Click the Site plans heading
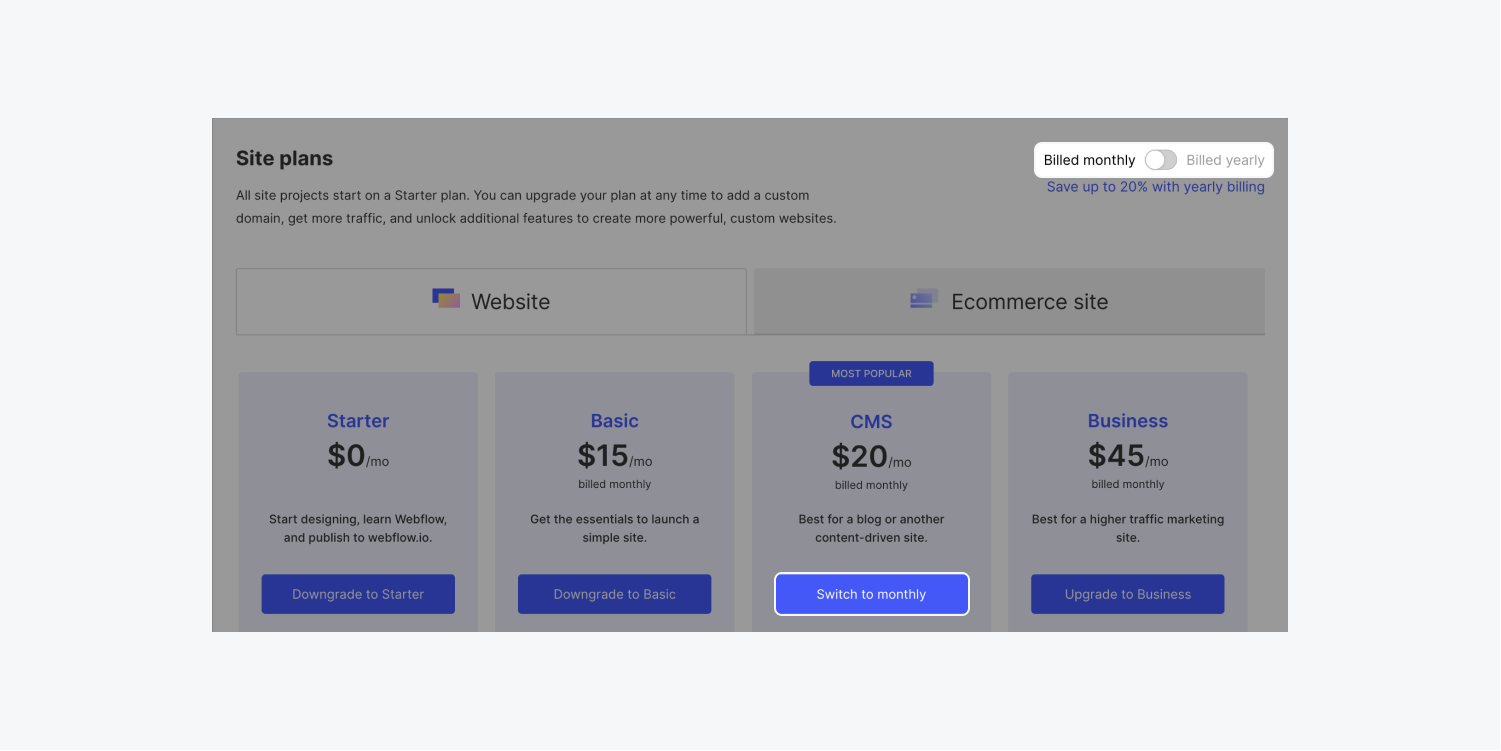This screenshot has height=751, width=1501. (x=284, y=158)
